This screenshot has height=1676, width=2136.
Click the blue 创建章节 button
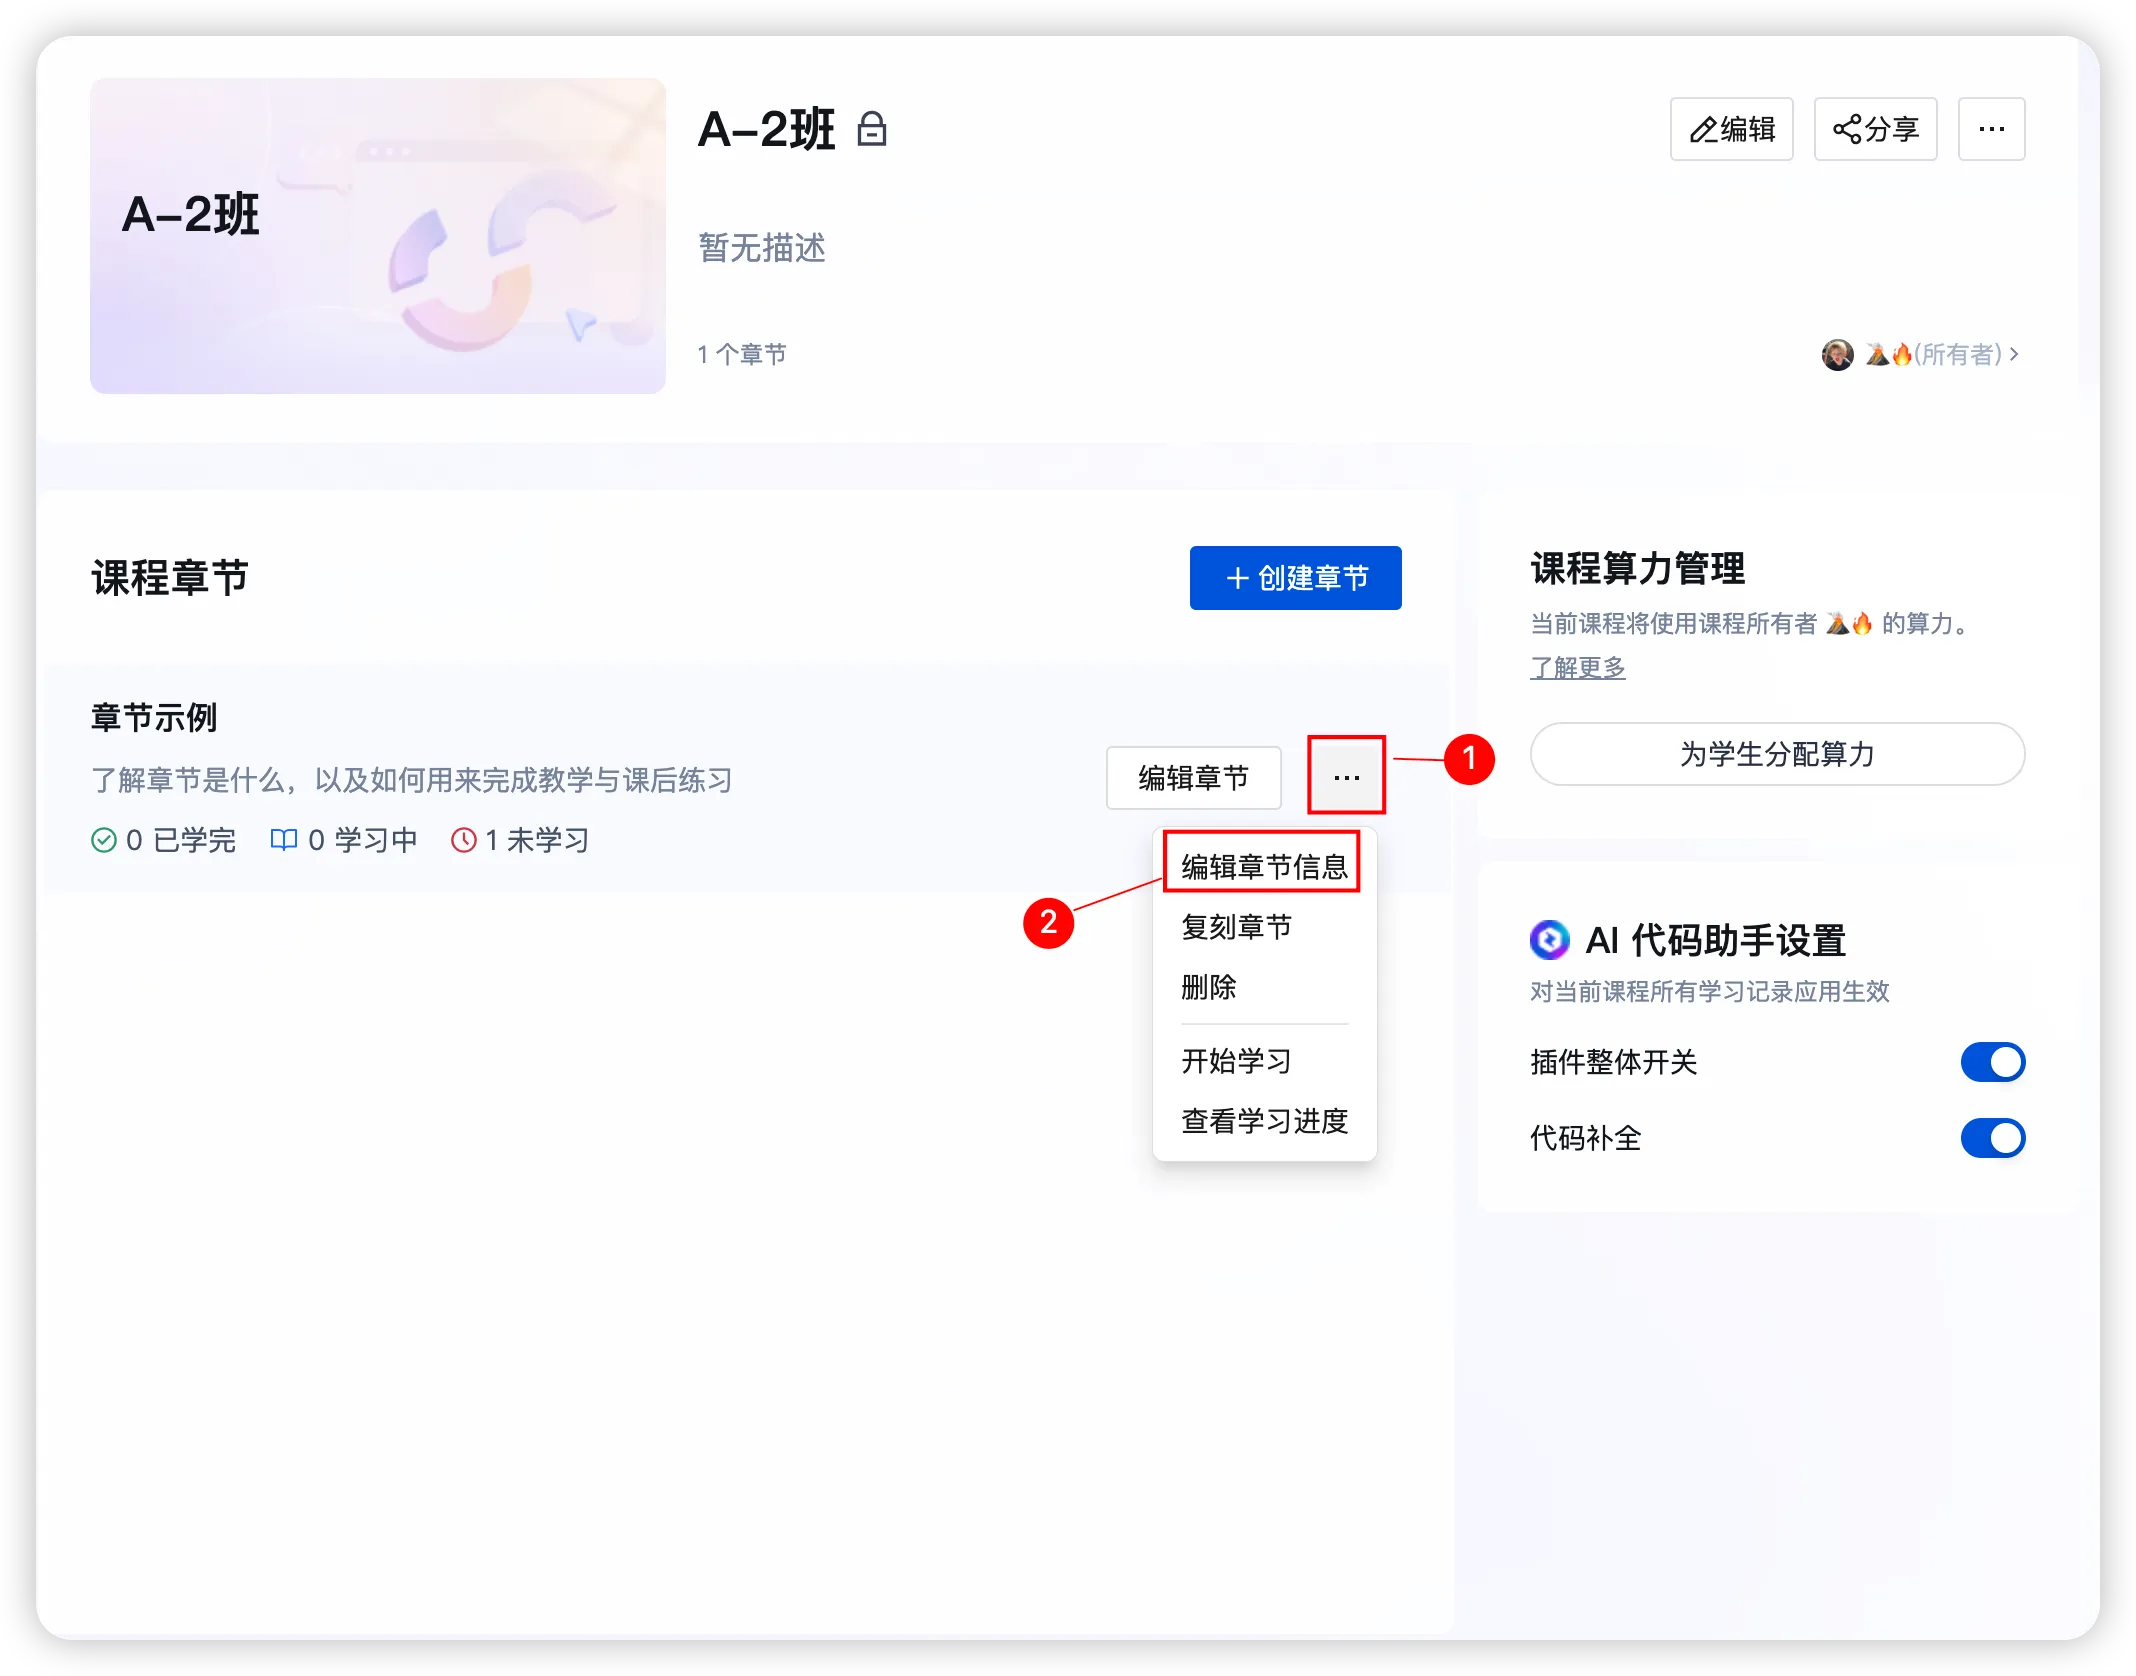[x=1295, y=578]
